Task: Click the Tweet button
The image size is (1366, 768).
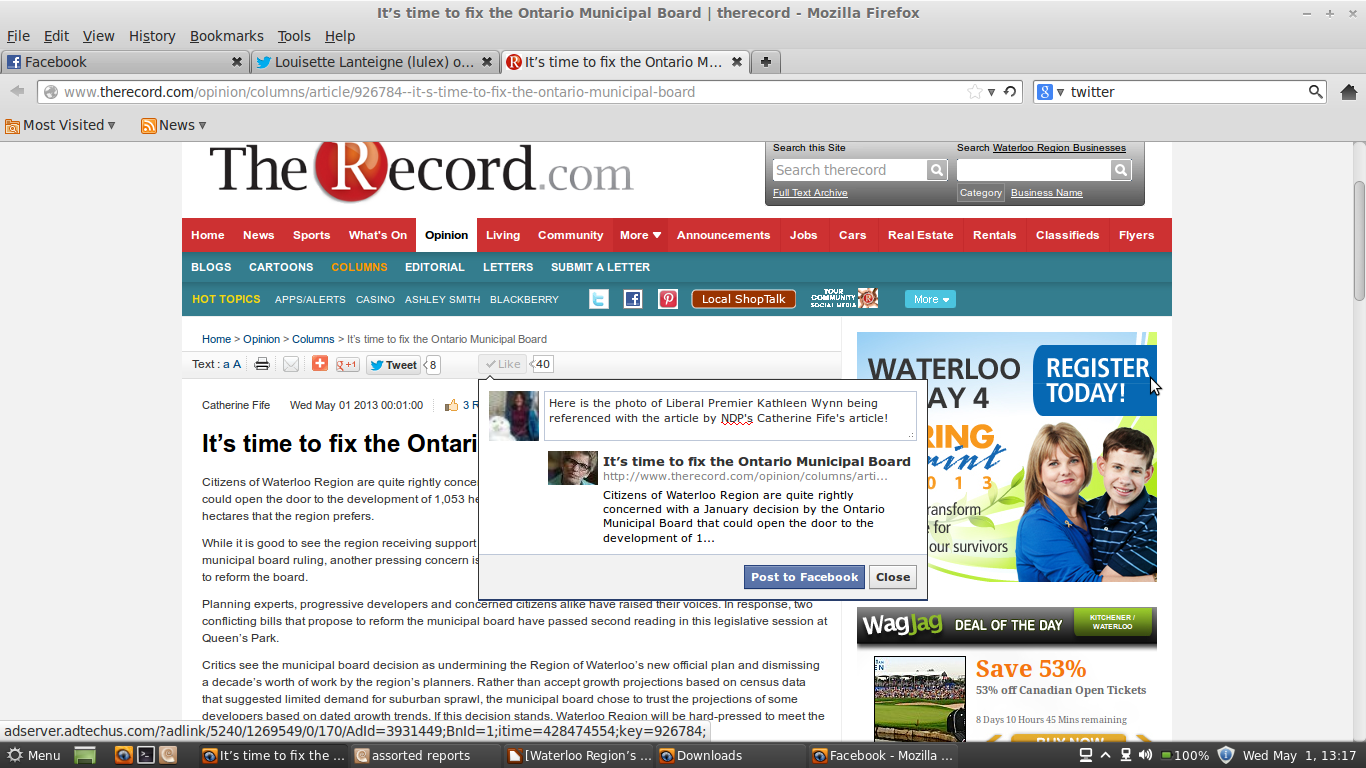Action: tap(393, 365)
